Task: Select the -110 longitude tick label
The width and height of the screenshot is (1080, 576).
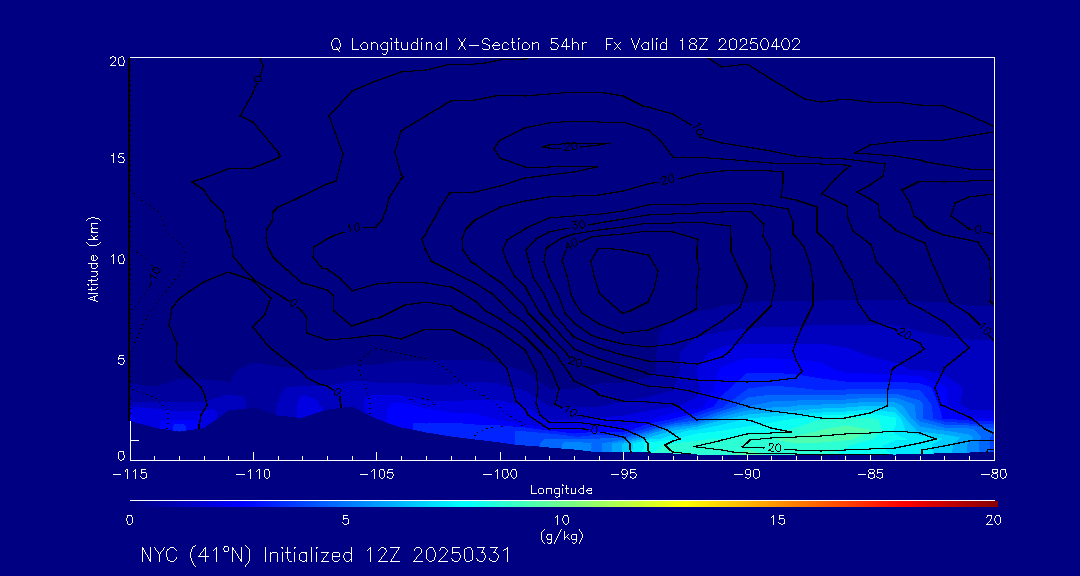Action: 253,475
